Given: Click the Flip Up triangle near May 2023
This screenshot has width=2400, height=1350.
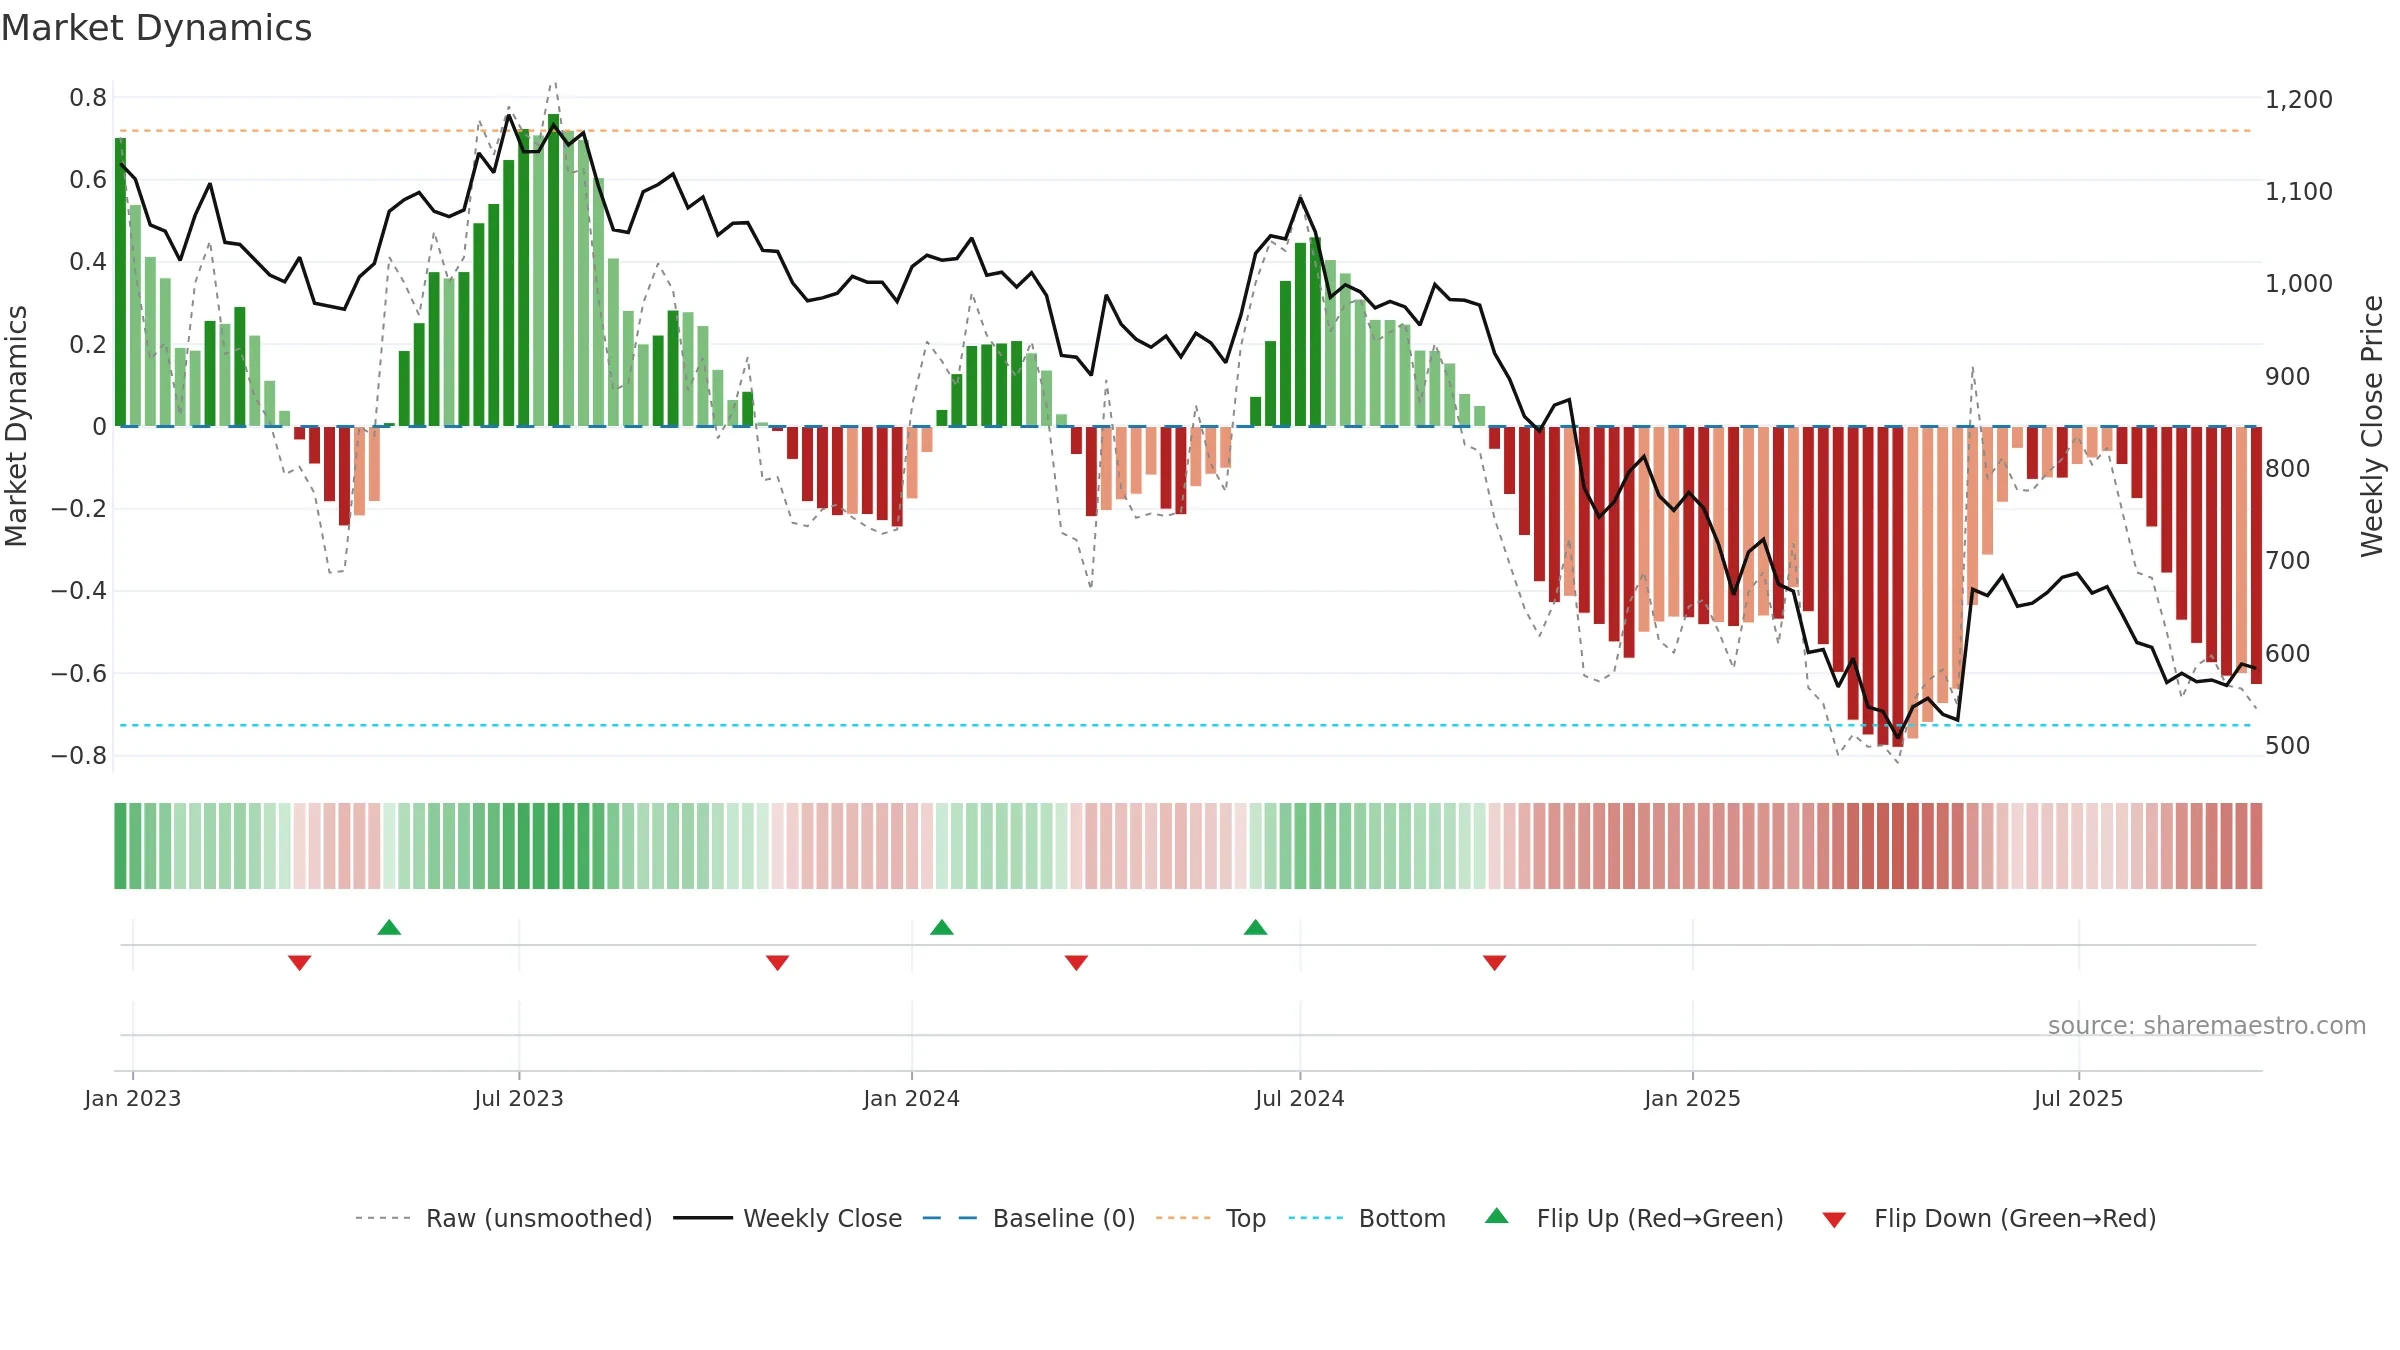Looking at the screenshot, I should click(x=389, y=927).
